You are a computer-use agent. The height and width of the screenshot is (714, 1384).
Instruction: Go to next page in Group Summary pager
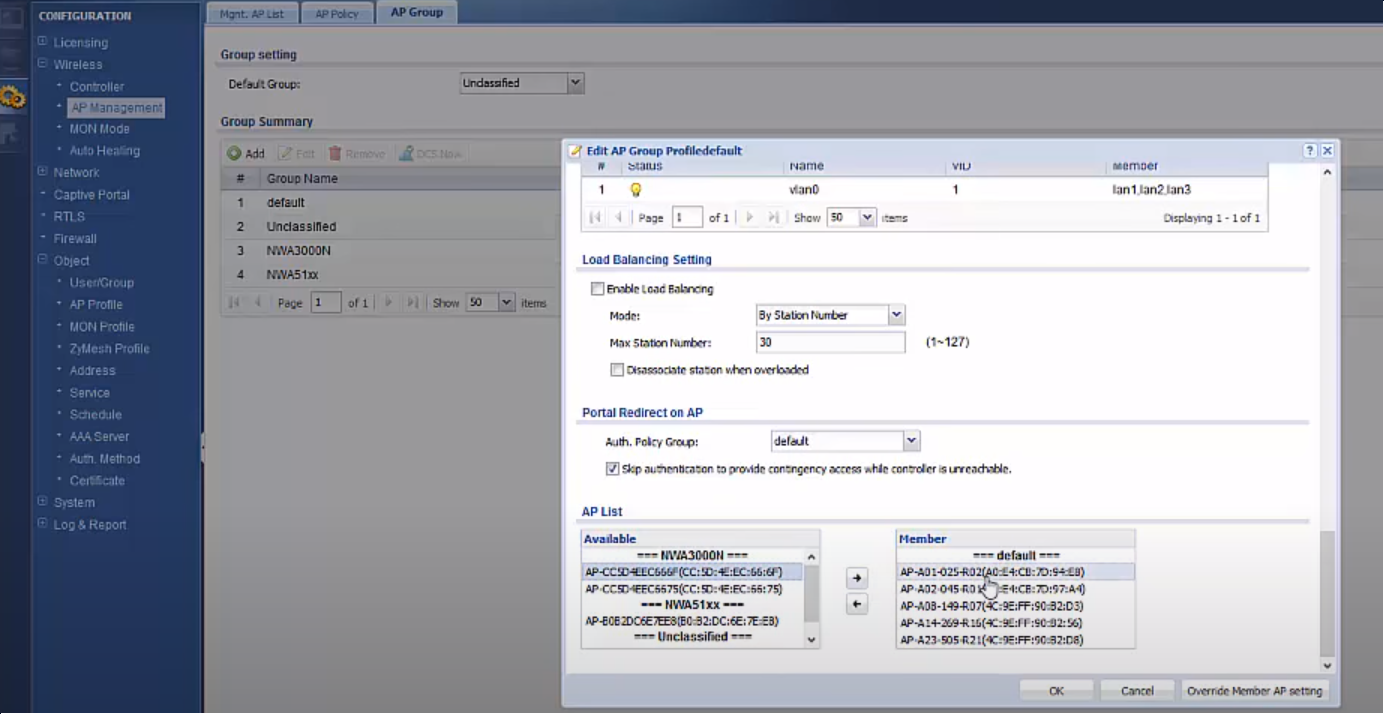click(x=388, y=303)
